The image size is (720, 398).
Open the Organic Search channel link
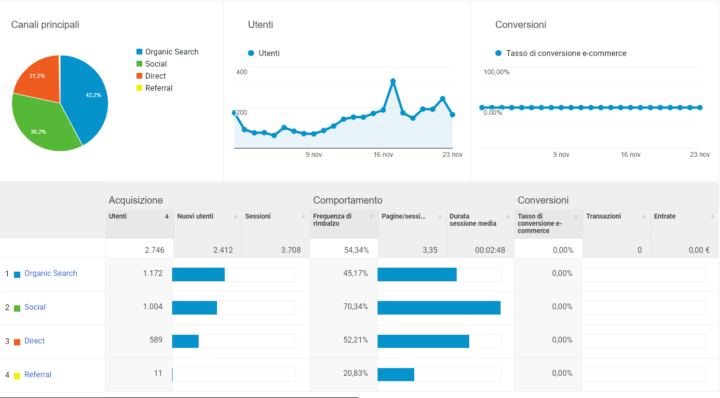(x=51, y=273)
